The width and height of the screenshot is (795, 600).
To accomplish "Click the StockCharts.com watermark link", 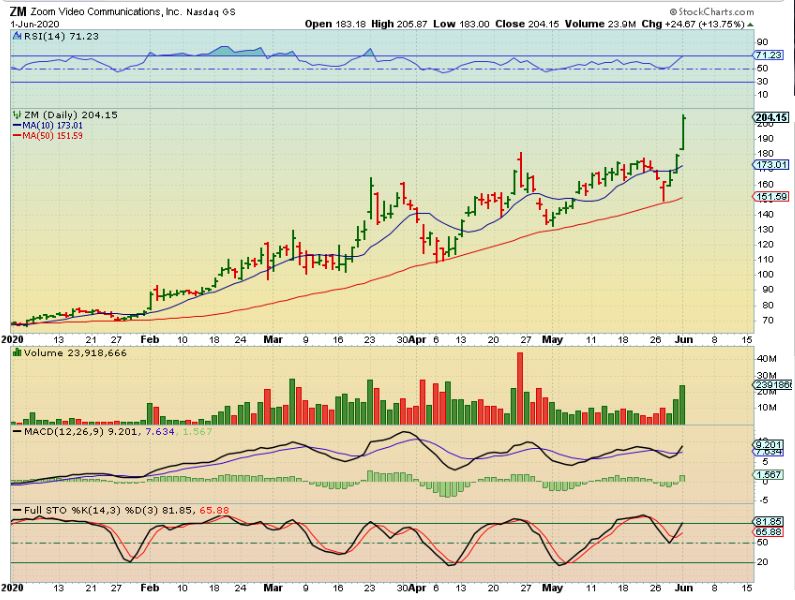I will point(711,11).
